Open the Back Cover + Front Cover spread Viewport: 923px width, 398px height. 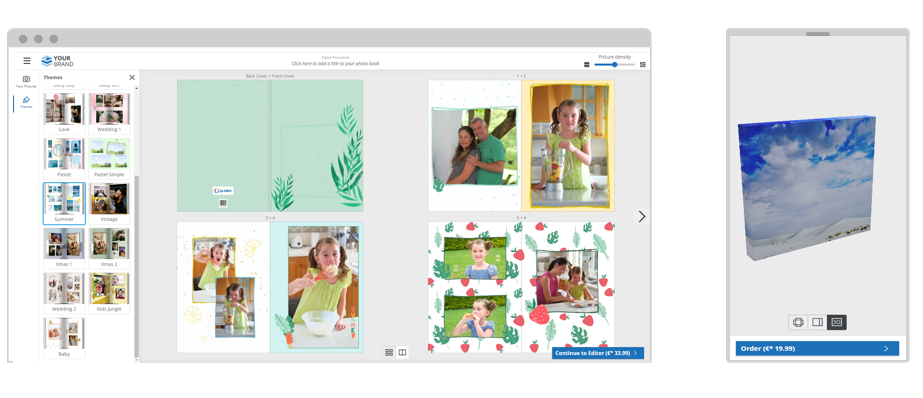[x=270, y=146]
